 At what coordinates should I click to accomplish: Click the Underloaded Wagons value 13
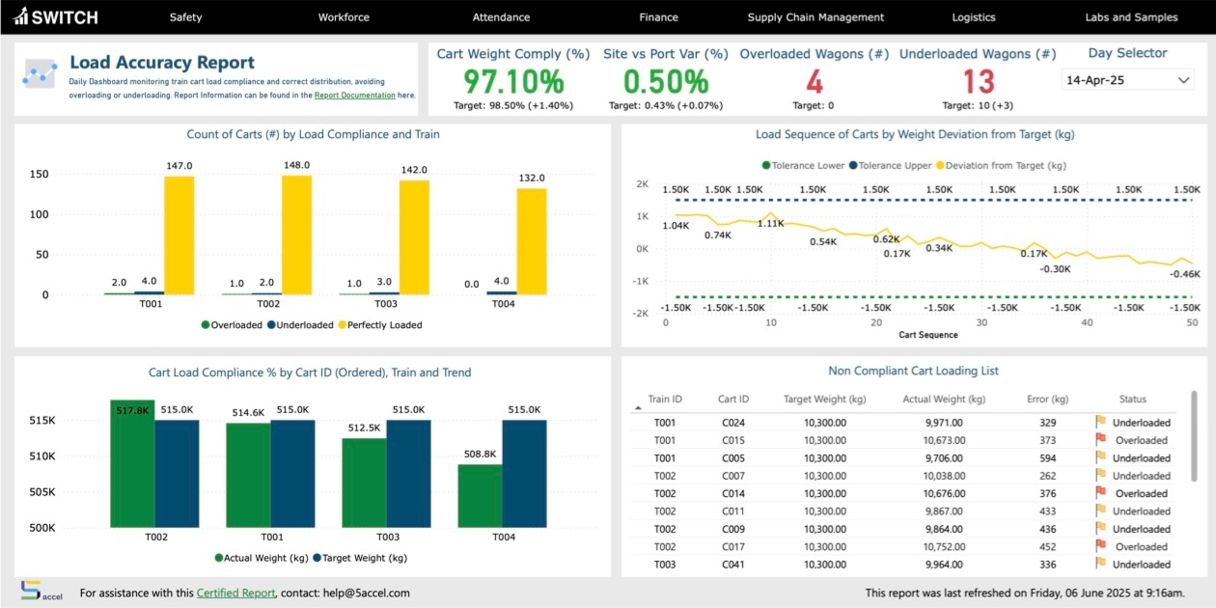977,81
